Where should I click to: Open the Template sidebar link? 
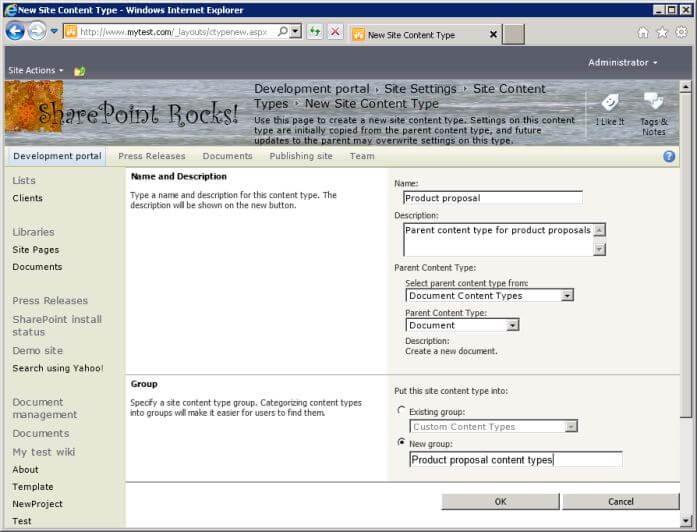click(x=33, y=487)
